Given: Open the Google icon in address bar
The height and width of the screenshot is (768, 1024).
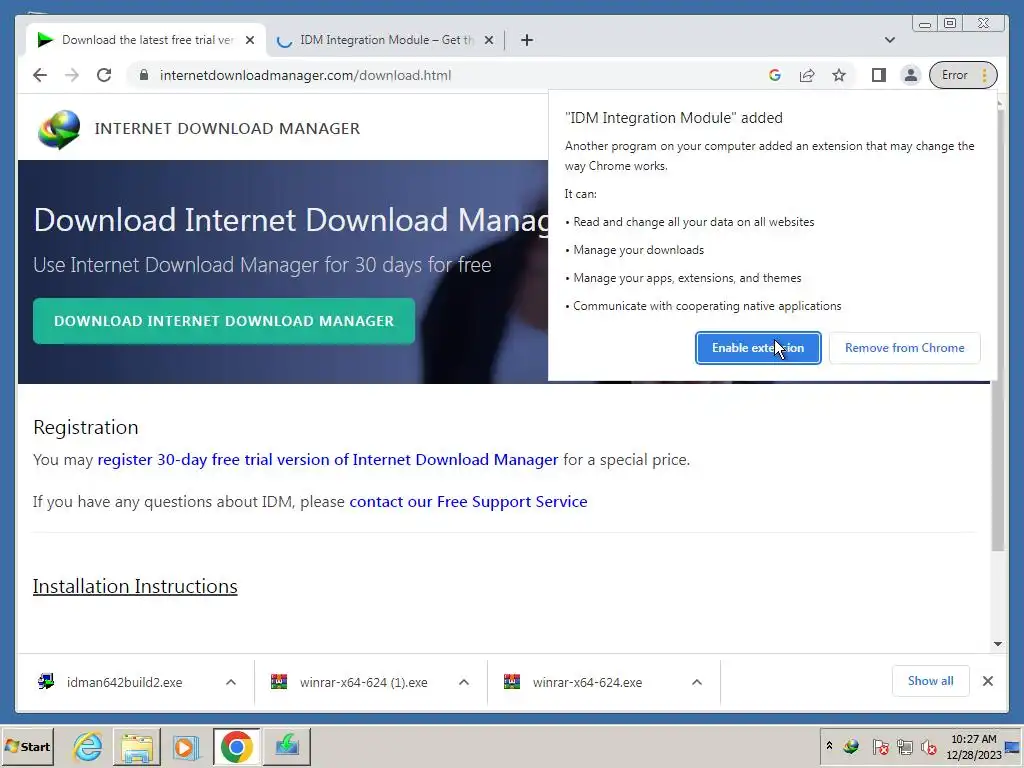Looking at the screenshot, I should 775,75.
